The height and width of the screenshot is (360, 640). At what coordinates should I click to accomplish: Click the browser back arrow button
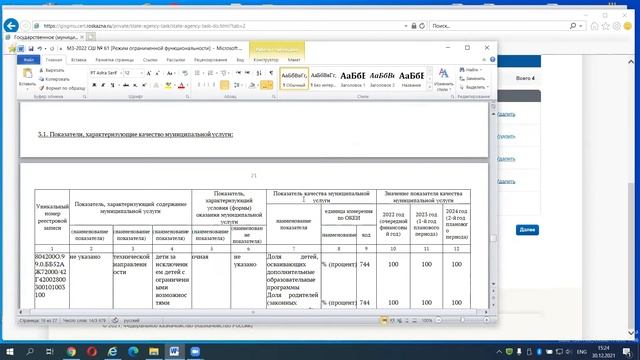(x=11, y=26)
